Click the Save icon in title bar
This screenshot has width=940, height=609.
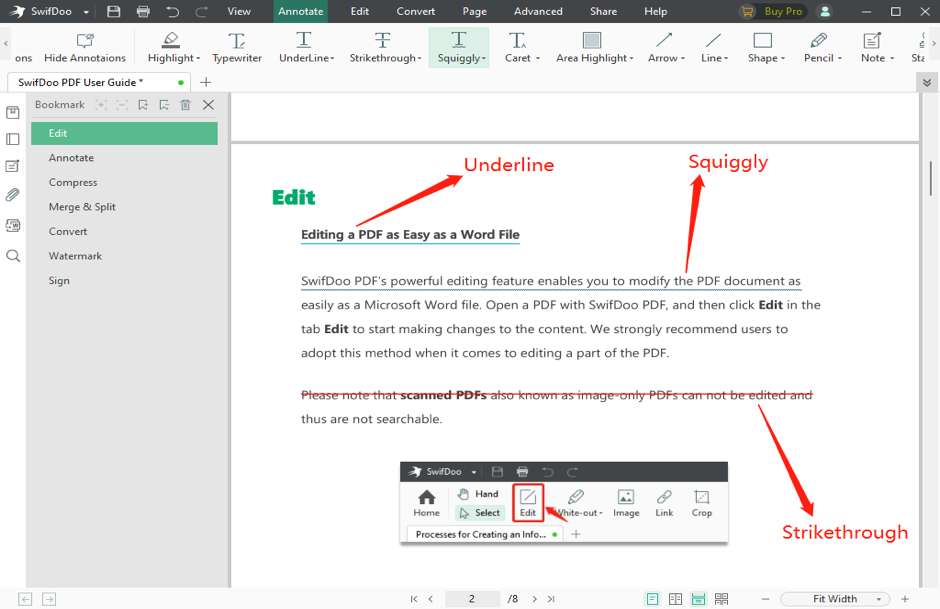(114, 11)
